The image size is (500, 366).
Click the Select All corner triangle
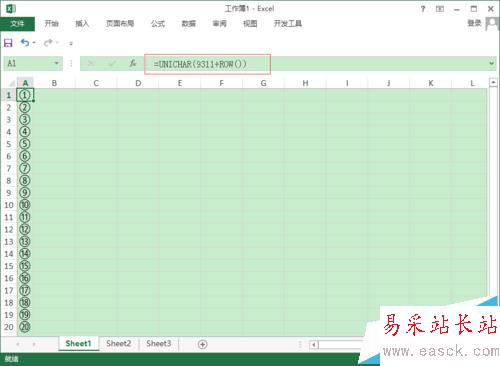pos(11,83)
